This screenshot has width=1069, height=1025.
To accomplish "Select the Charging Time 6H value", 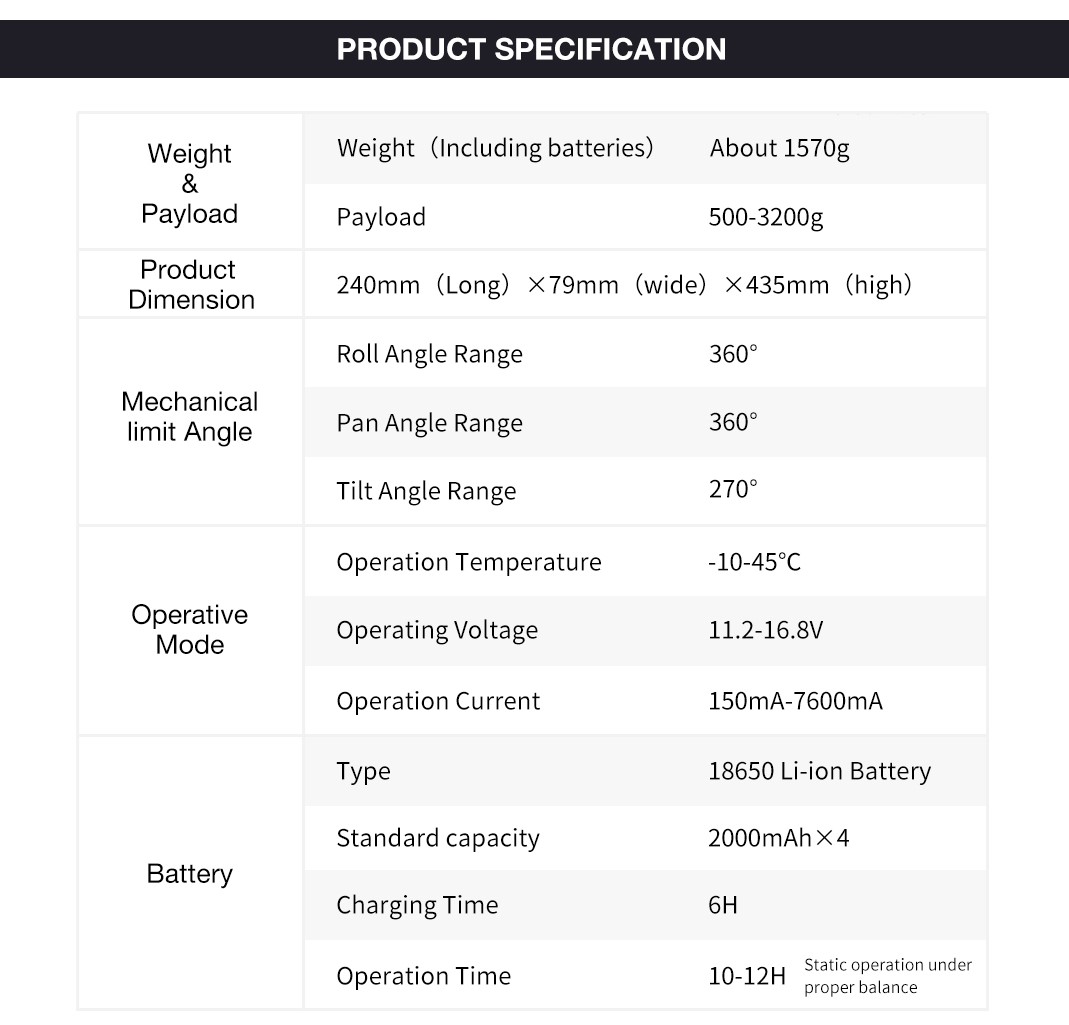I will coord(723,905).
